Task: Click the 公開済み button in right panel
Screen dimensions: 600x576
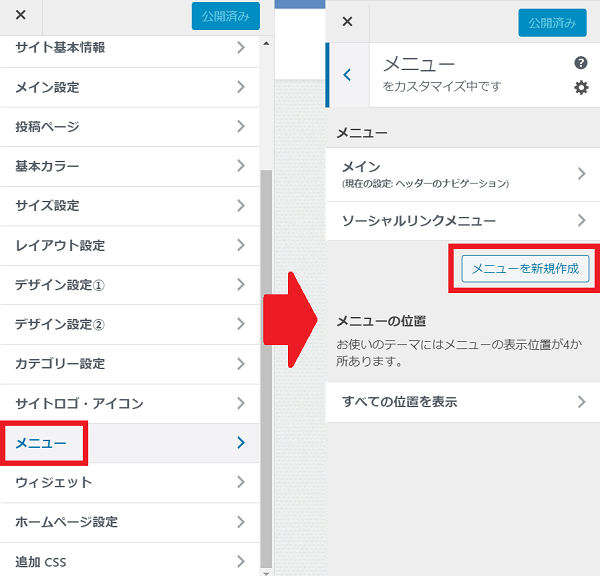Action: point(552,22)
